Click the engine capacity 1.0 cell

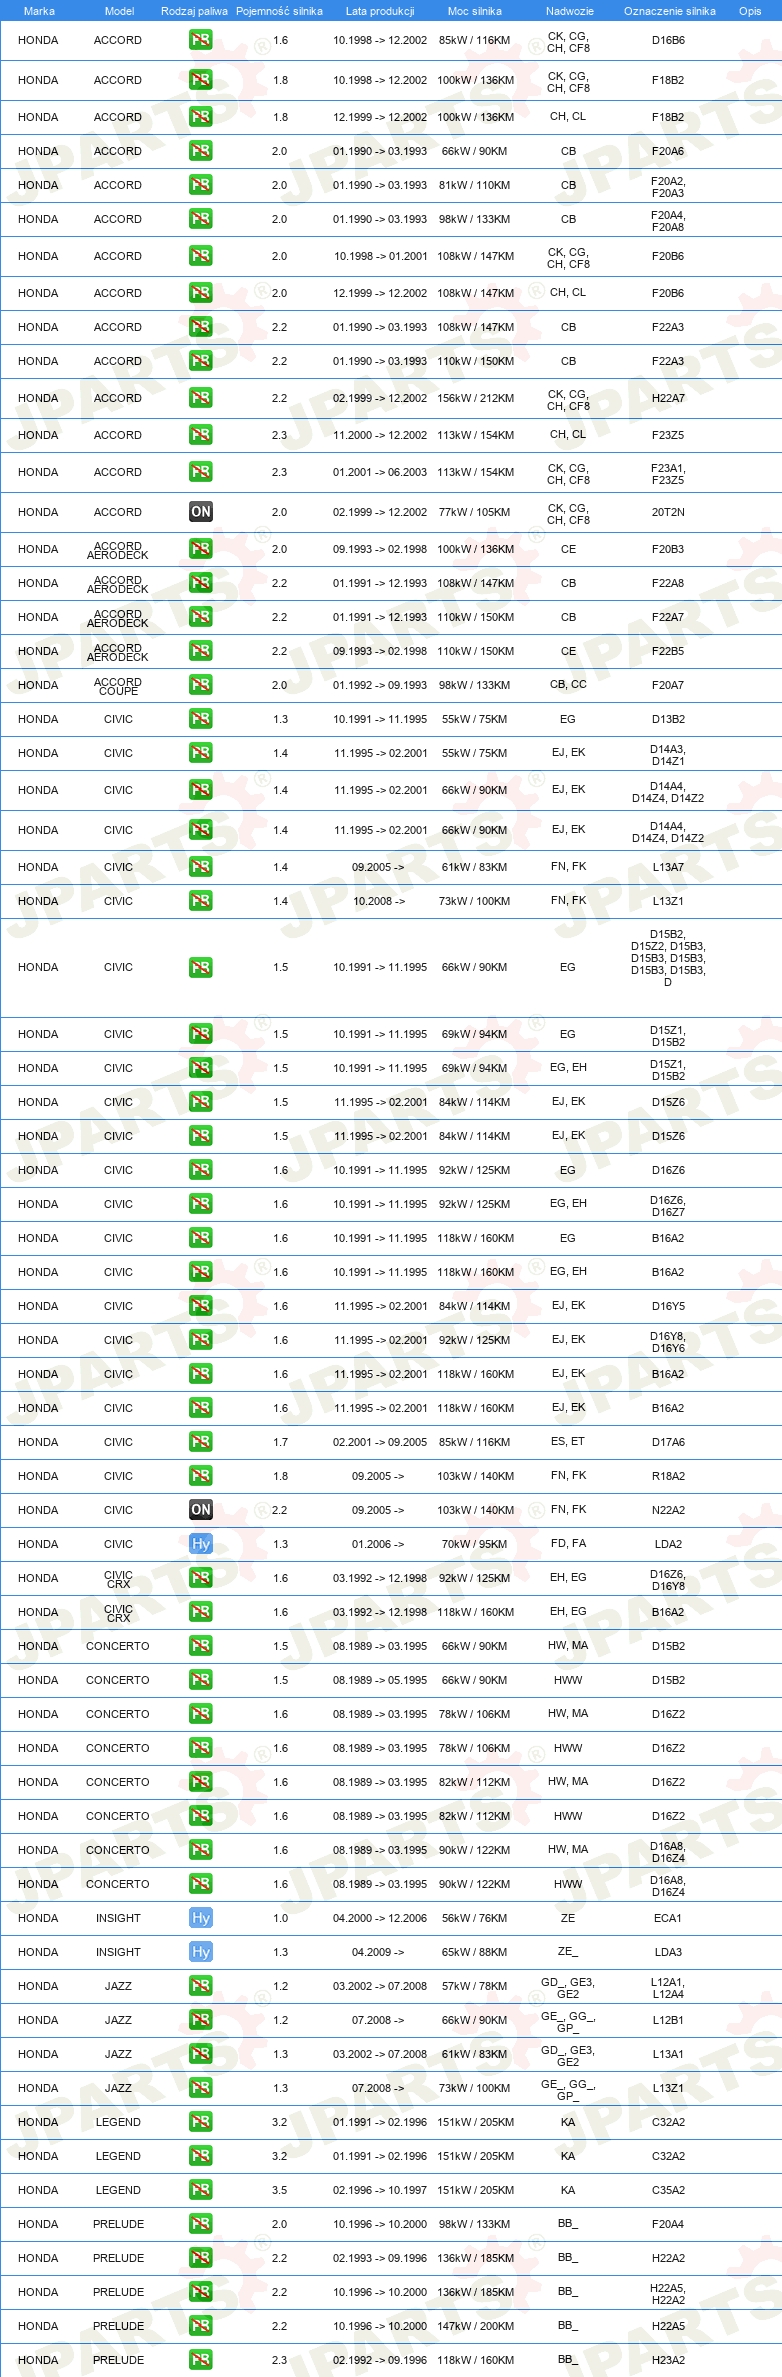point(280,1918)
